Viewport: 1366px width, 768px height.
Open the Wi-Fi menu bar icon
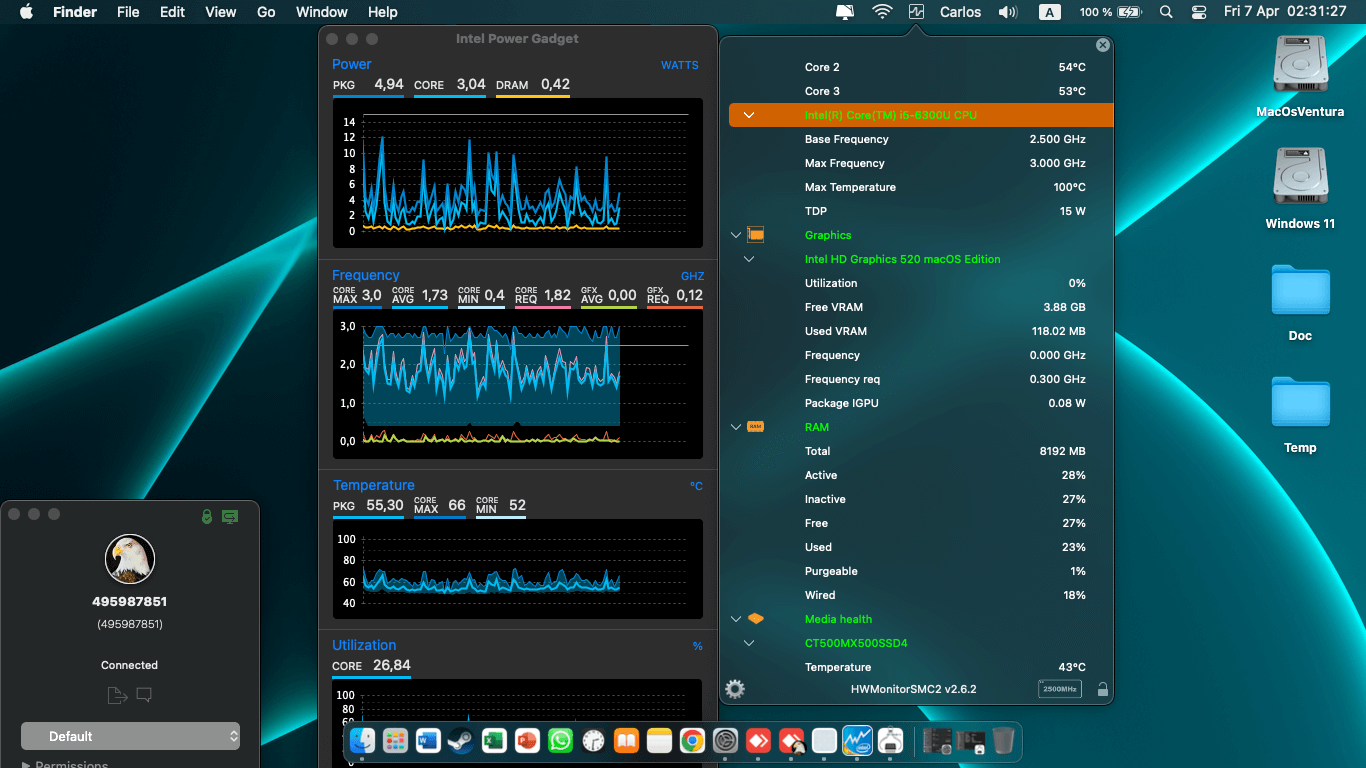tap(882, 12)
